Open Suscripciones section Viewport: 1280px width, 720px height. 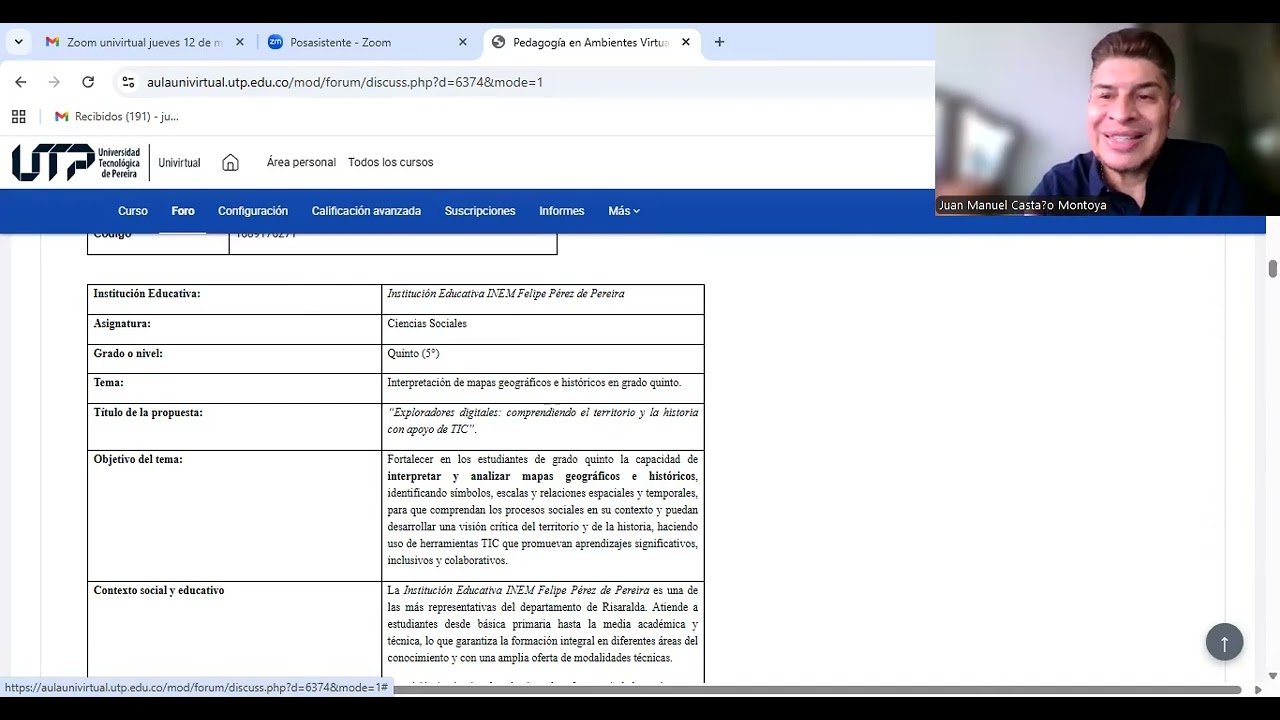pos(480,211)
